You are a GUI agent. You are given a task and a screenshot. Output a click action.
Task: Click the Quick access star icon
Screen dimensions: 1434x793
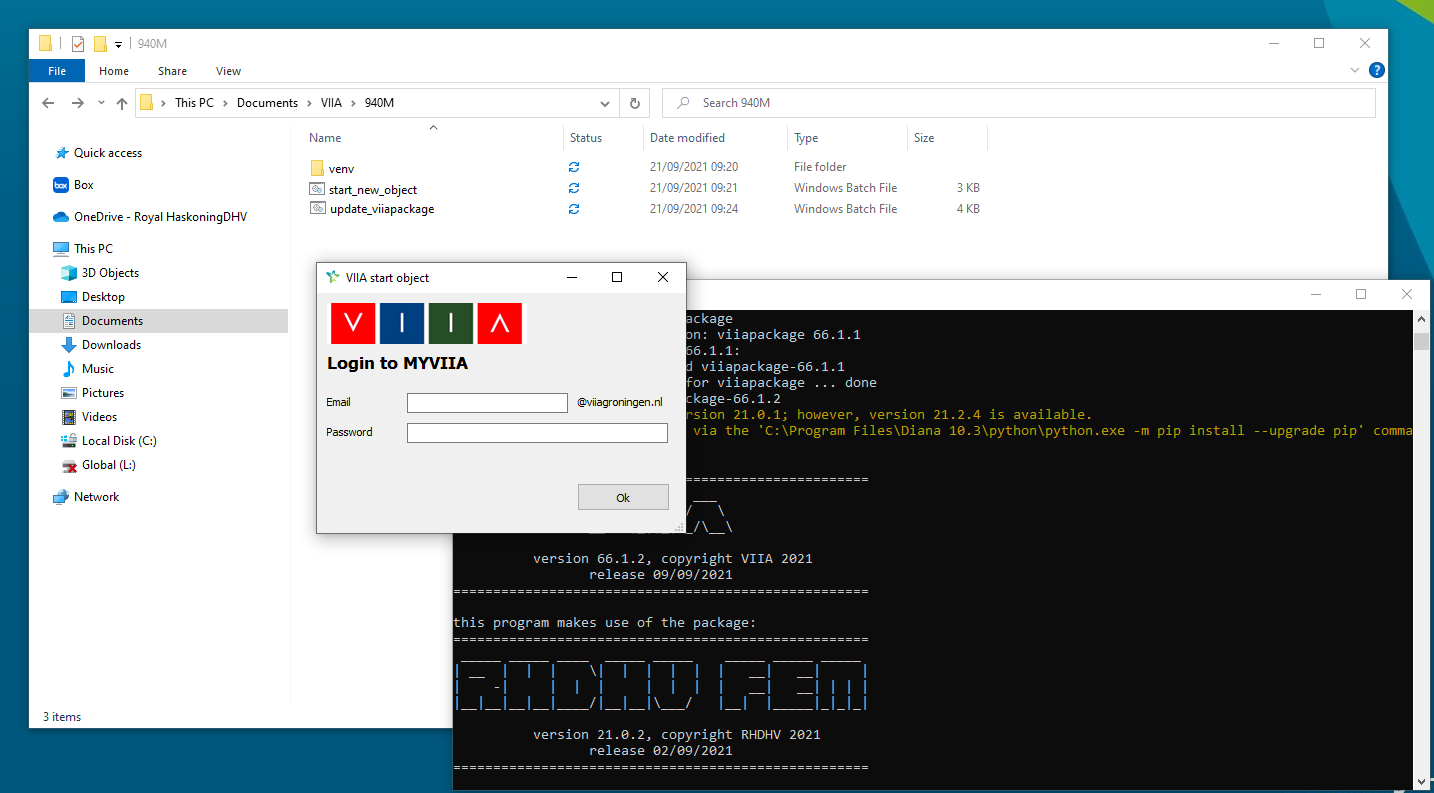click(62, 153)
